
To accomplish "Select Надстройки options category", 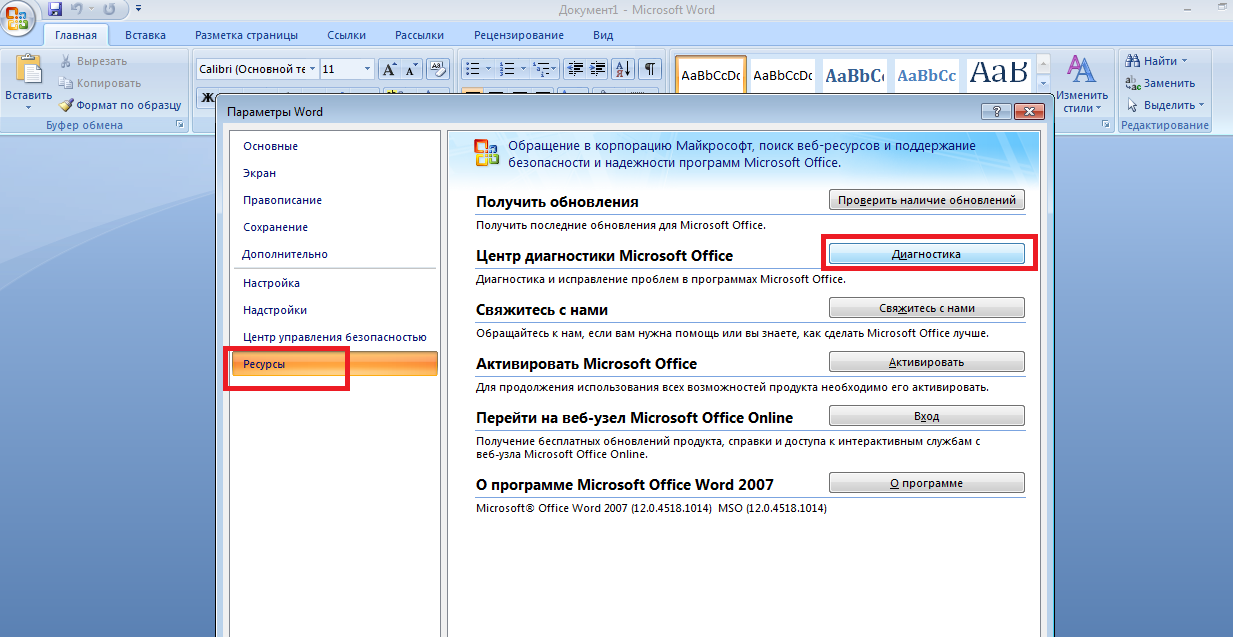I will click(334, 310).
